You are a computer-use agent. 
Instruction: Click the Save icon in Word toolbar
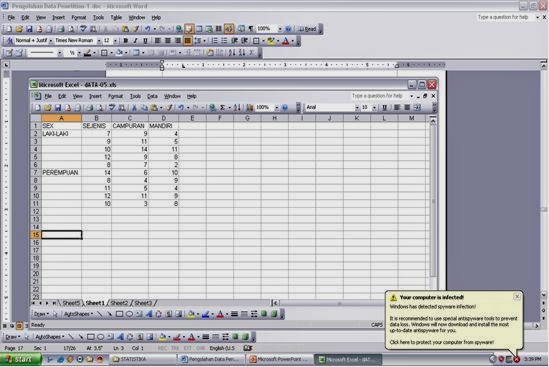pos(29,29)
